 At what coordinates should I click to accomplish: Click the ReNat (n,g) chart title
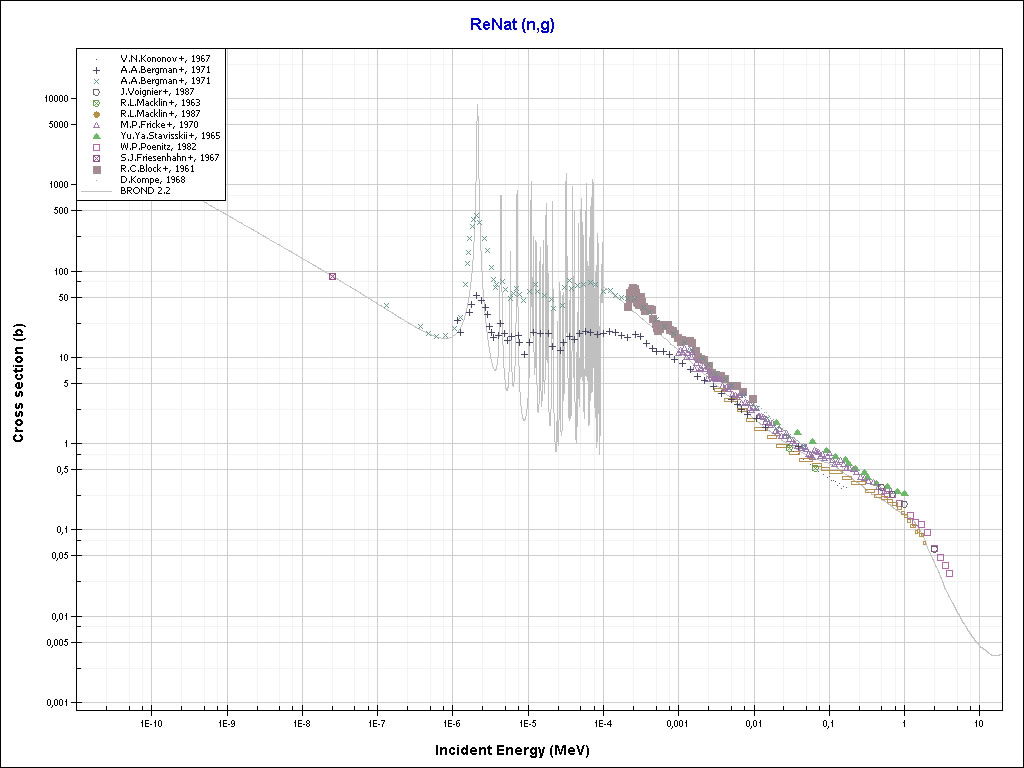pyautogui.click(x=512, y=25)
